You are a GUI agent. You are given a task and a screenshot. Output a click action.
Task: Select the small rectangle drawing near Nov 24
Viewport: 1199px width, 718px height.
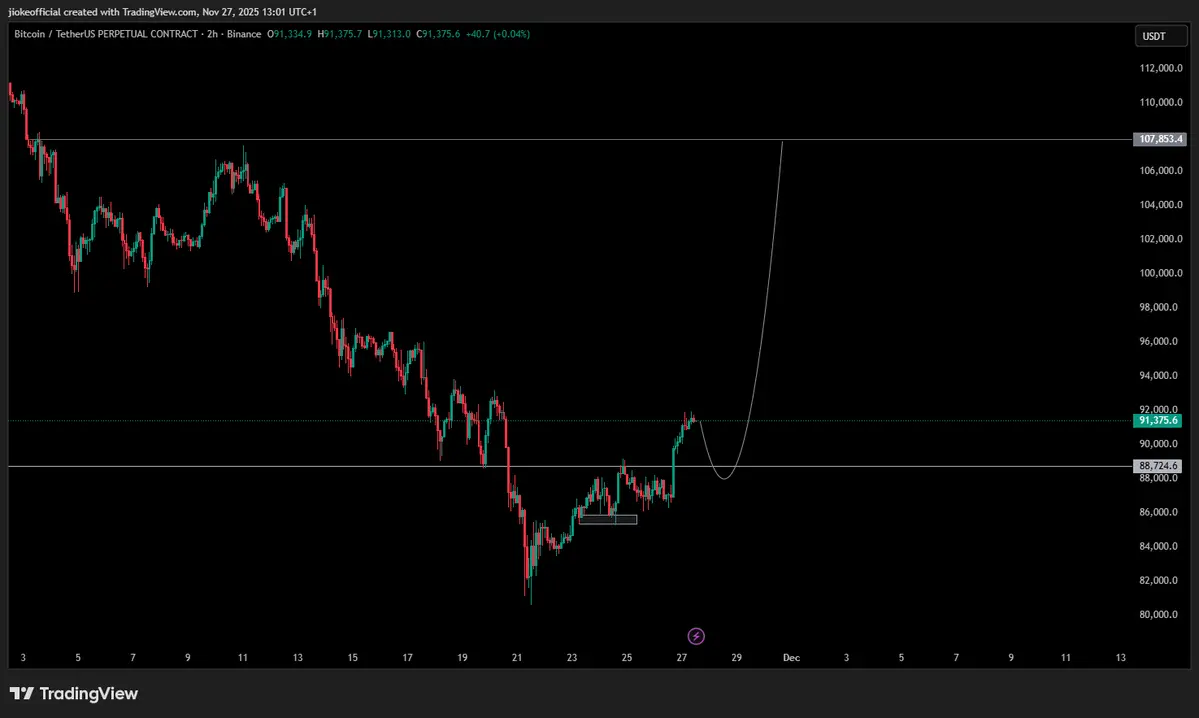point(608,519)
